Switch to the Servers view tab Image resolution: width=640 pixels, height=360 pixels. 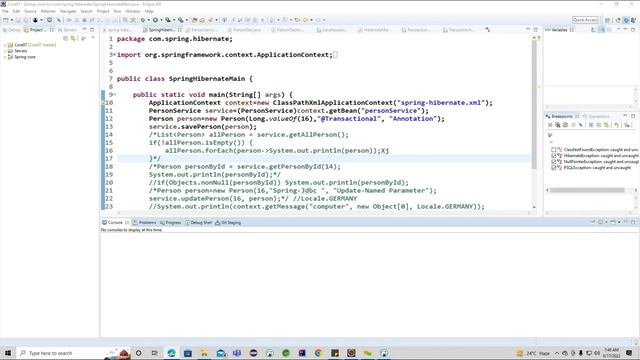click(67, 30)
